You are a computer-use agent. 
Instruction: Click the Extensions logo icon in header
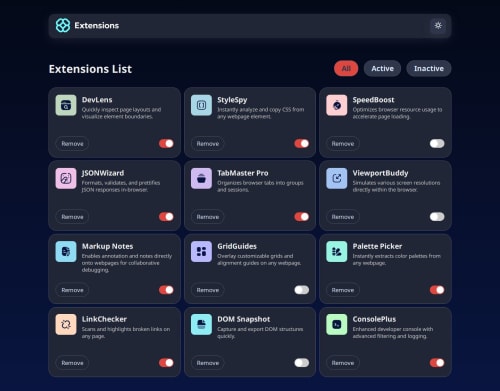click(x=63, y=25)
